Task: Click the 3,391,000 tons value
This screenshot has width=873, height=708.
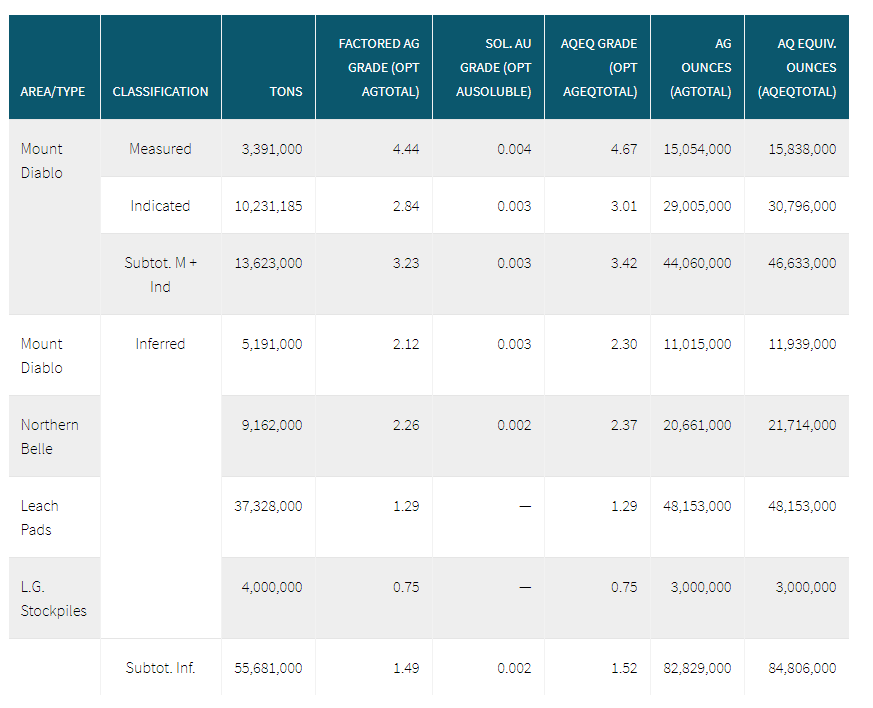Action: coord(272,149)
